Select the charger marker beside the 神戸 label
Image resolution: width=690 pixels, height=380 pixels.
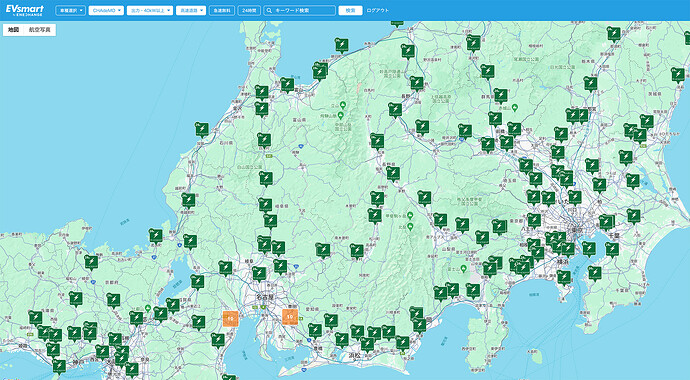[59, 366]
